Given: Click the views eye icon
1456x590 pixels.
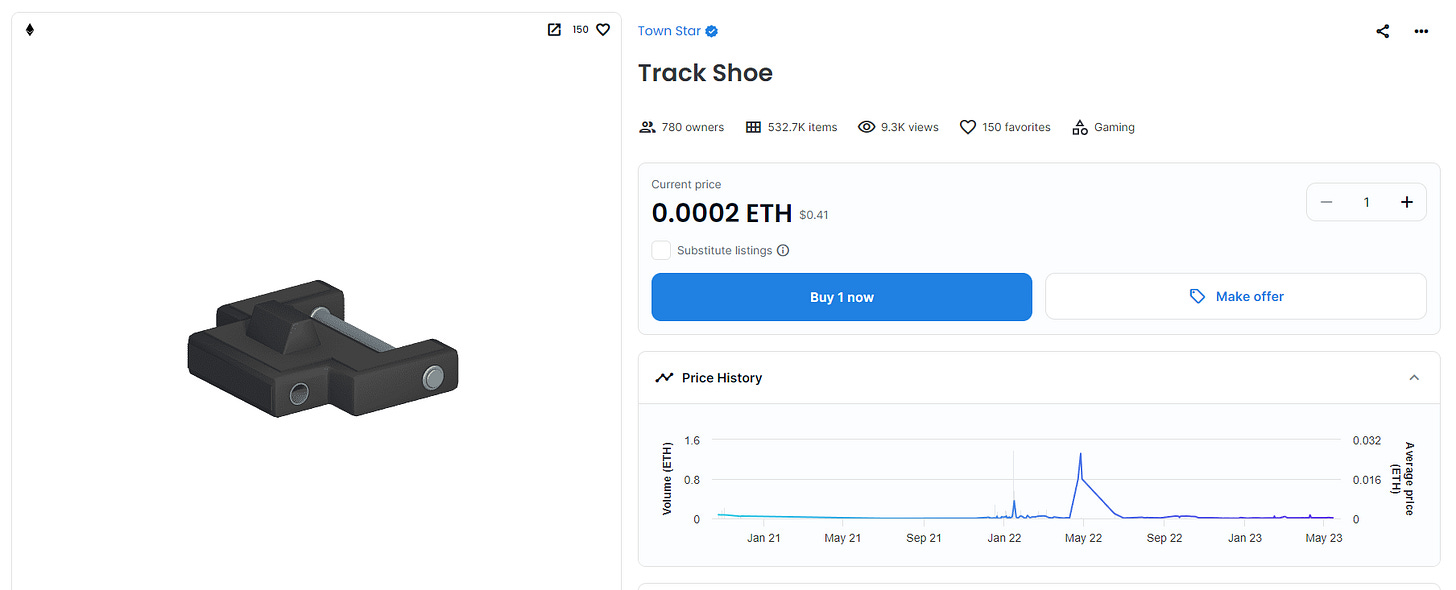Looking at the screenshot, I should 867,127.
